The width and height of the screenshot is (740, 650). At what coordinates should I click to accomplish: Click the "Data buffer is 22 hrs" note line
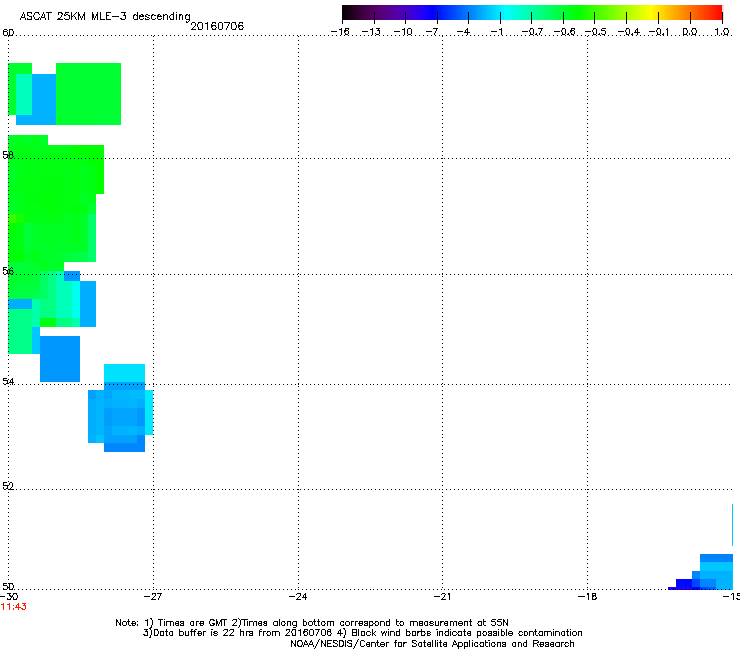point(362,633)
